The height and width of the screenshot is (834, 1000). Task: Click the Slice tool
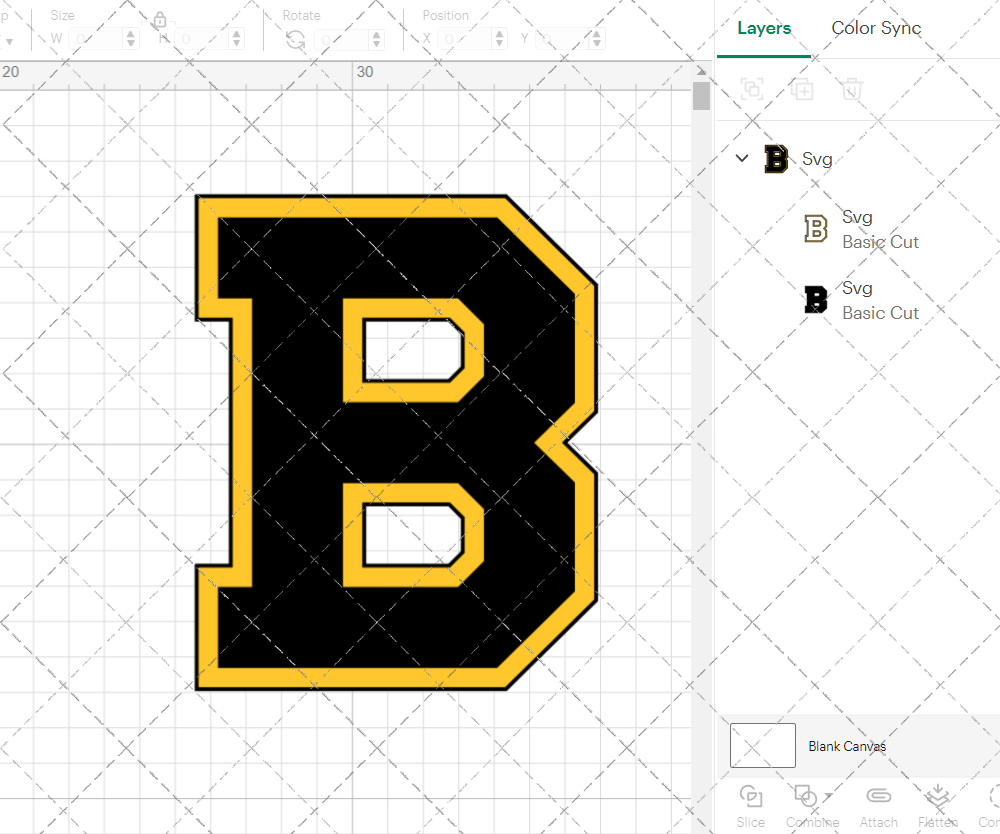click(751, 807)
